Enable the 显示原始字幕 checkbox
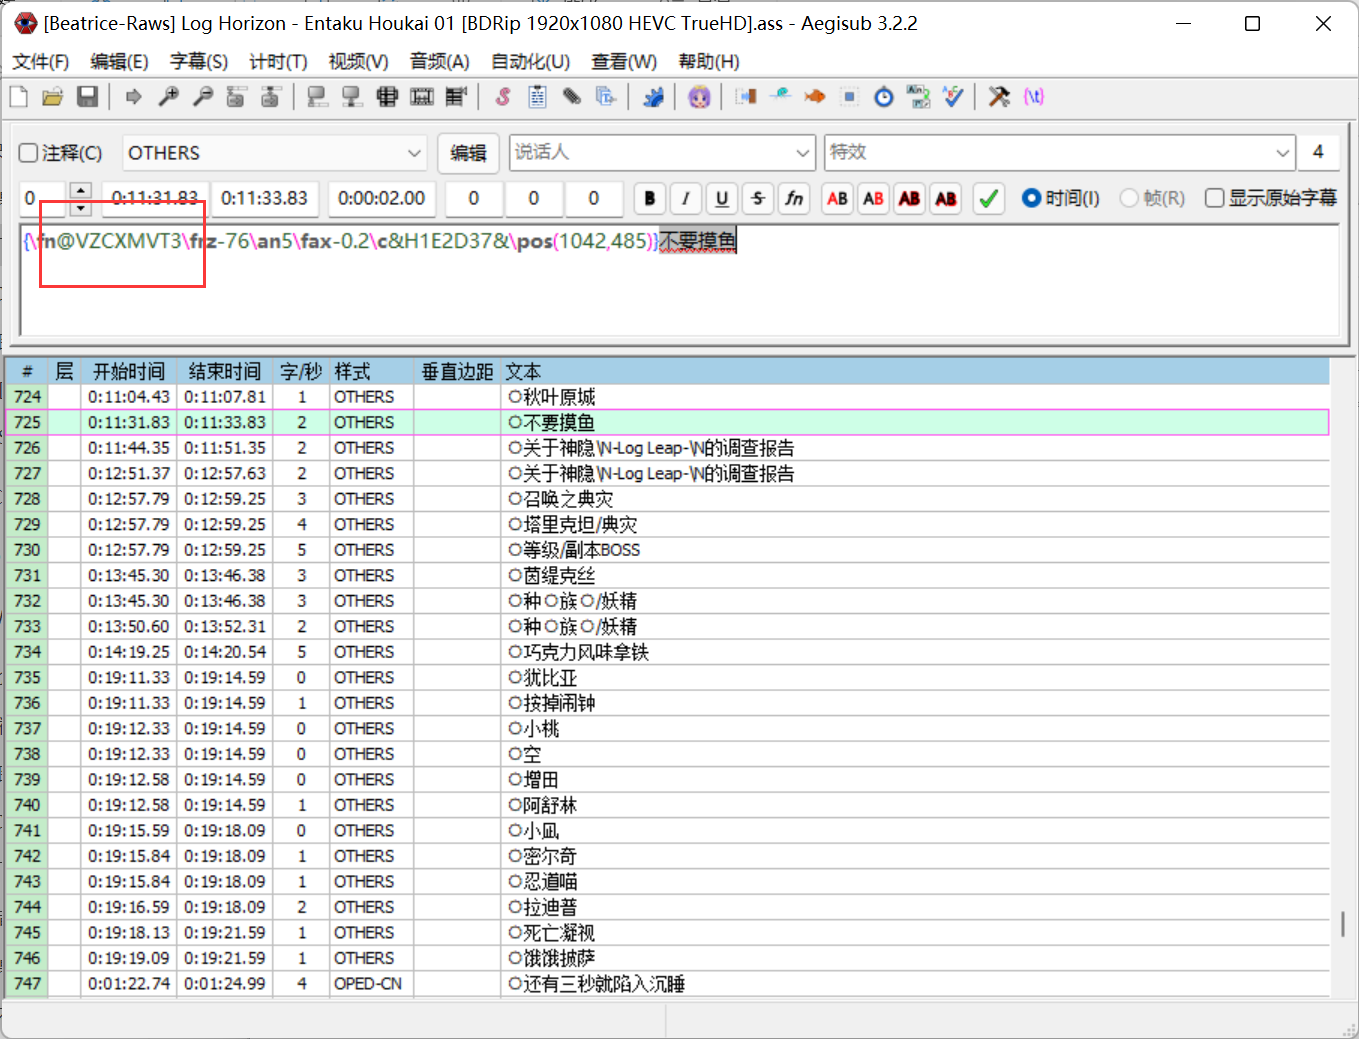 tap(1215, 198)
